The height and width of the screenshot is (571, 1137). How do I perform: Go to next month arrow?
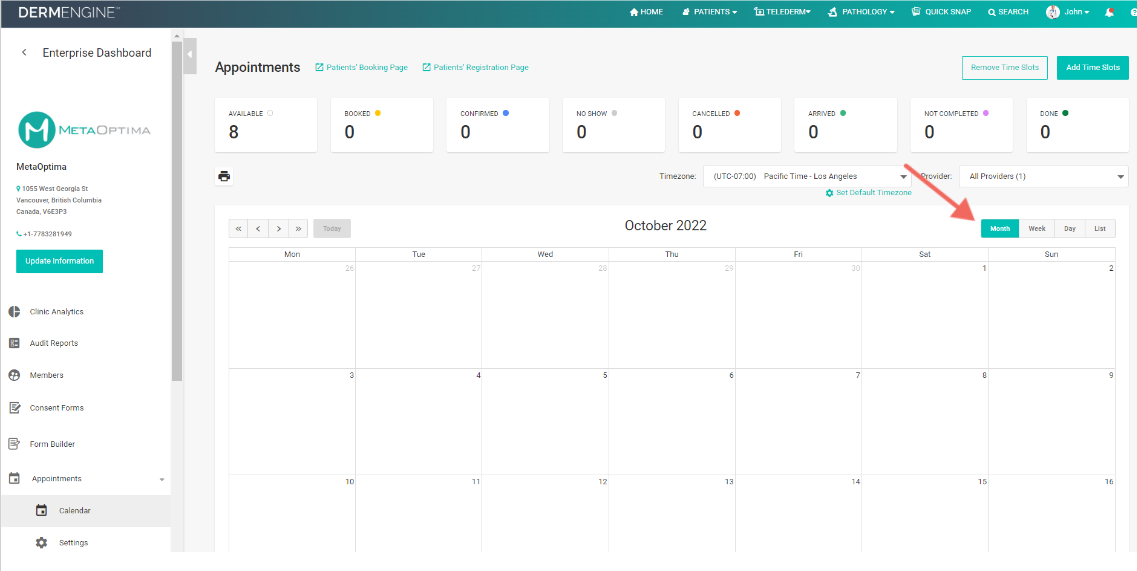278,229
